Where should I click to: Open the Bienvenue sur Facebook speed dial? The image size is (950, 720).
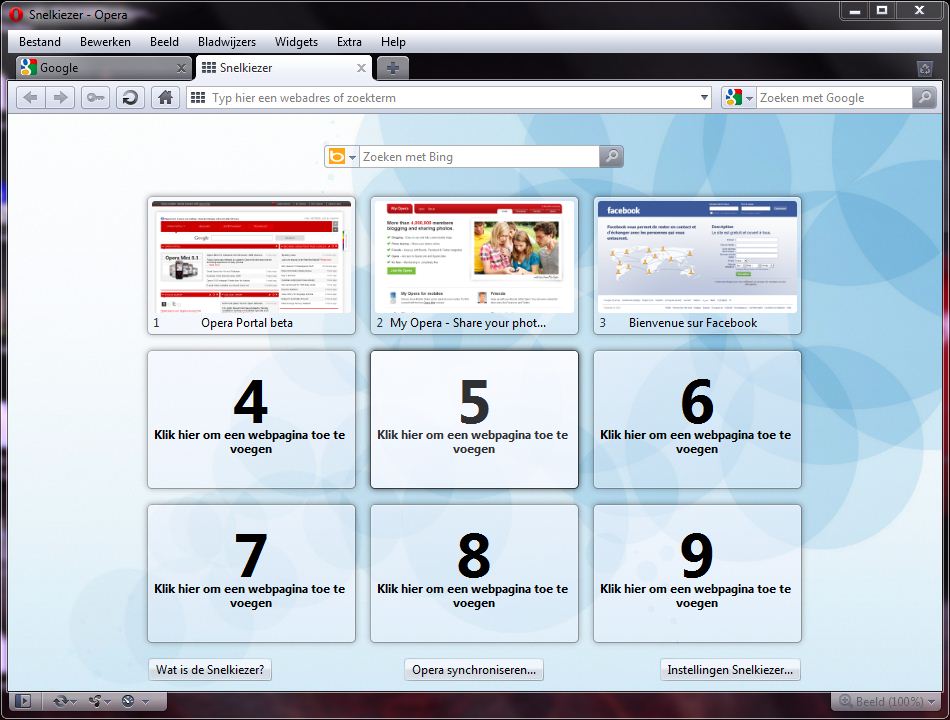(x=697, y=265)
